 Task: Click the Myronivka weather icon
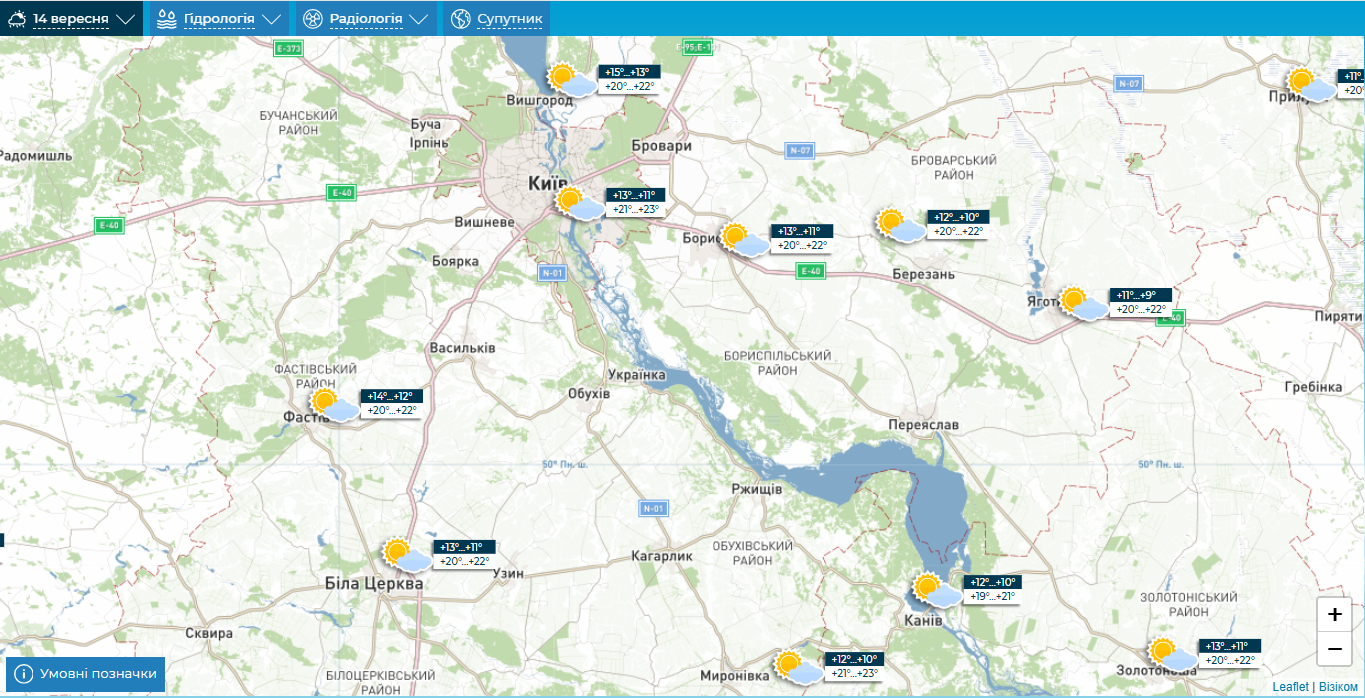pos(798,666)
